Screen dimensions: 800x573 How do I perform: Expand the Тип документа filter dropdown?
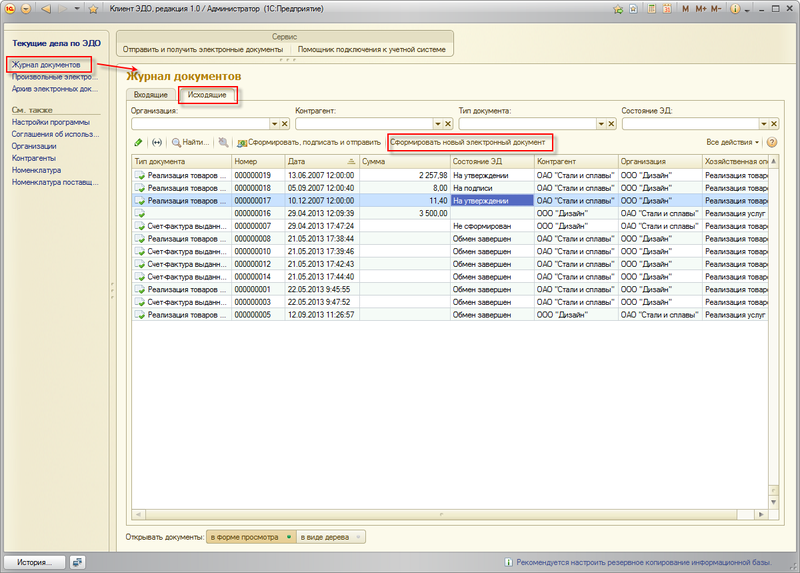[x=599, y=124]
